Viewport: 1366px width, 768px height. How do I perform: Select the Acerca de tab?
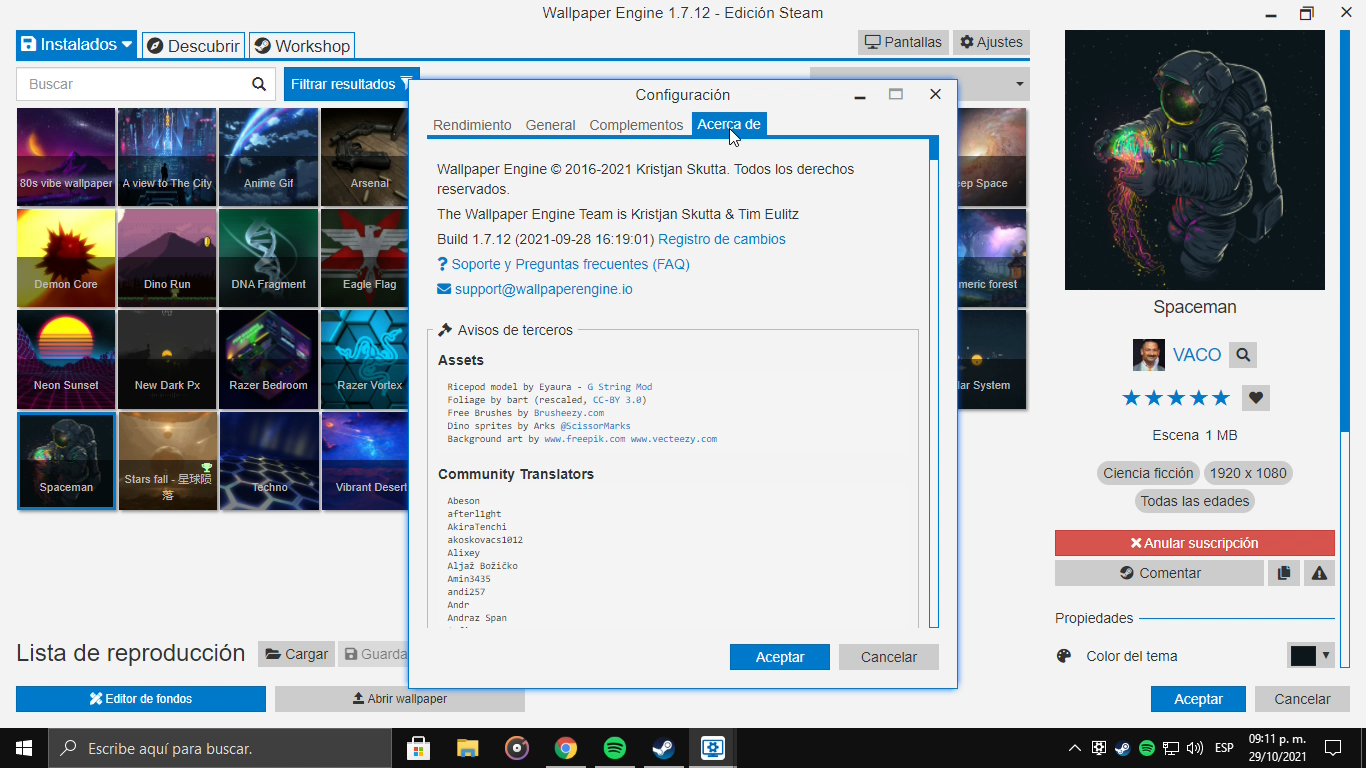pos(729,124)
